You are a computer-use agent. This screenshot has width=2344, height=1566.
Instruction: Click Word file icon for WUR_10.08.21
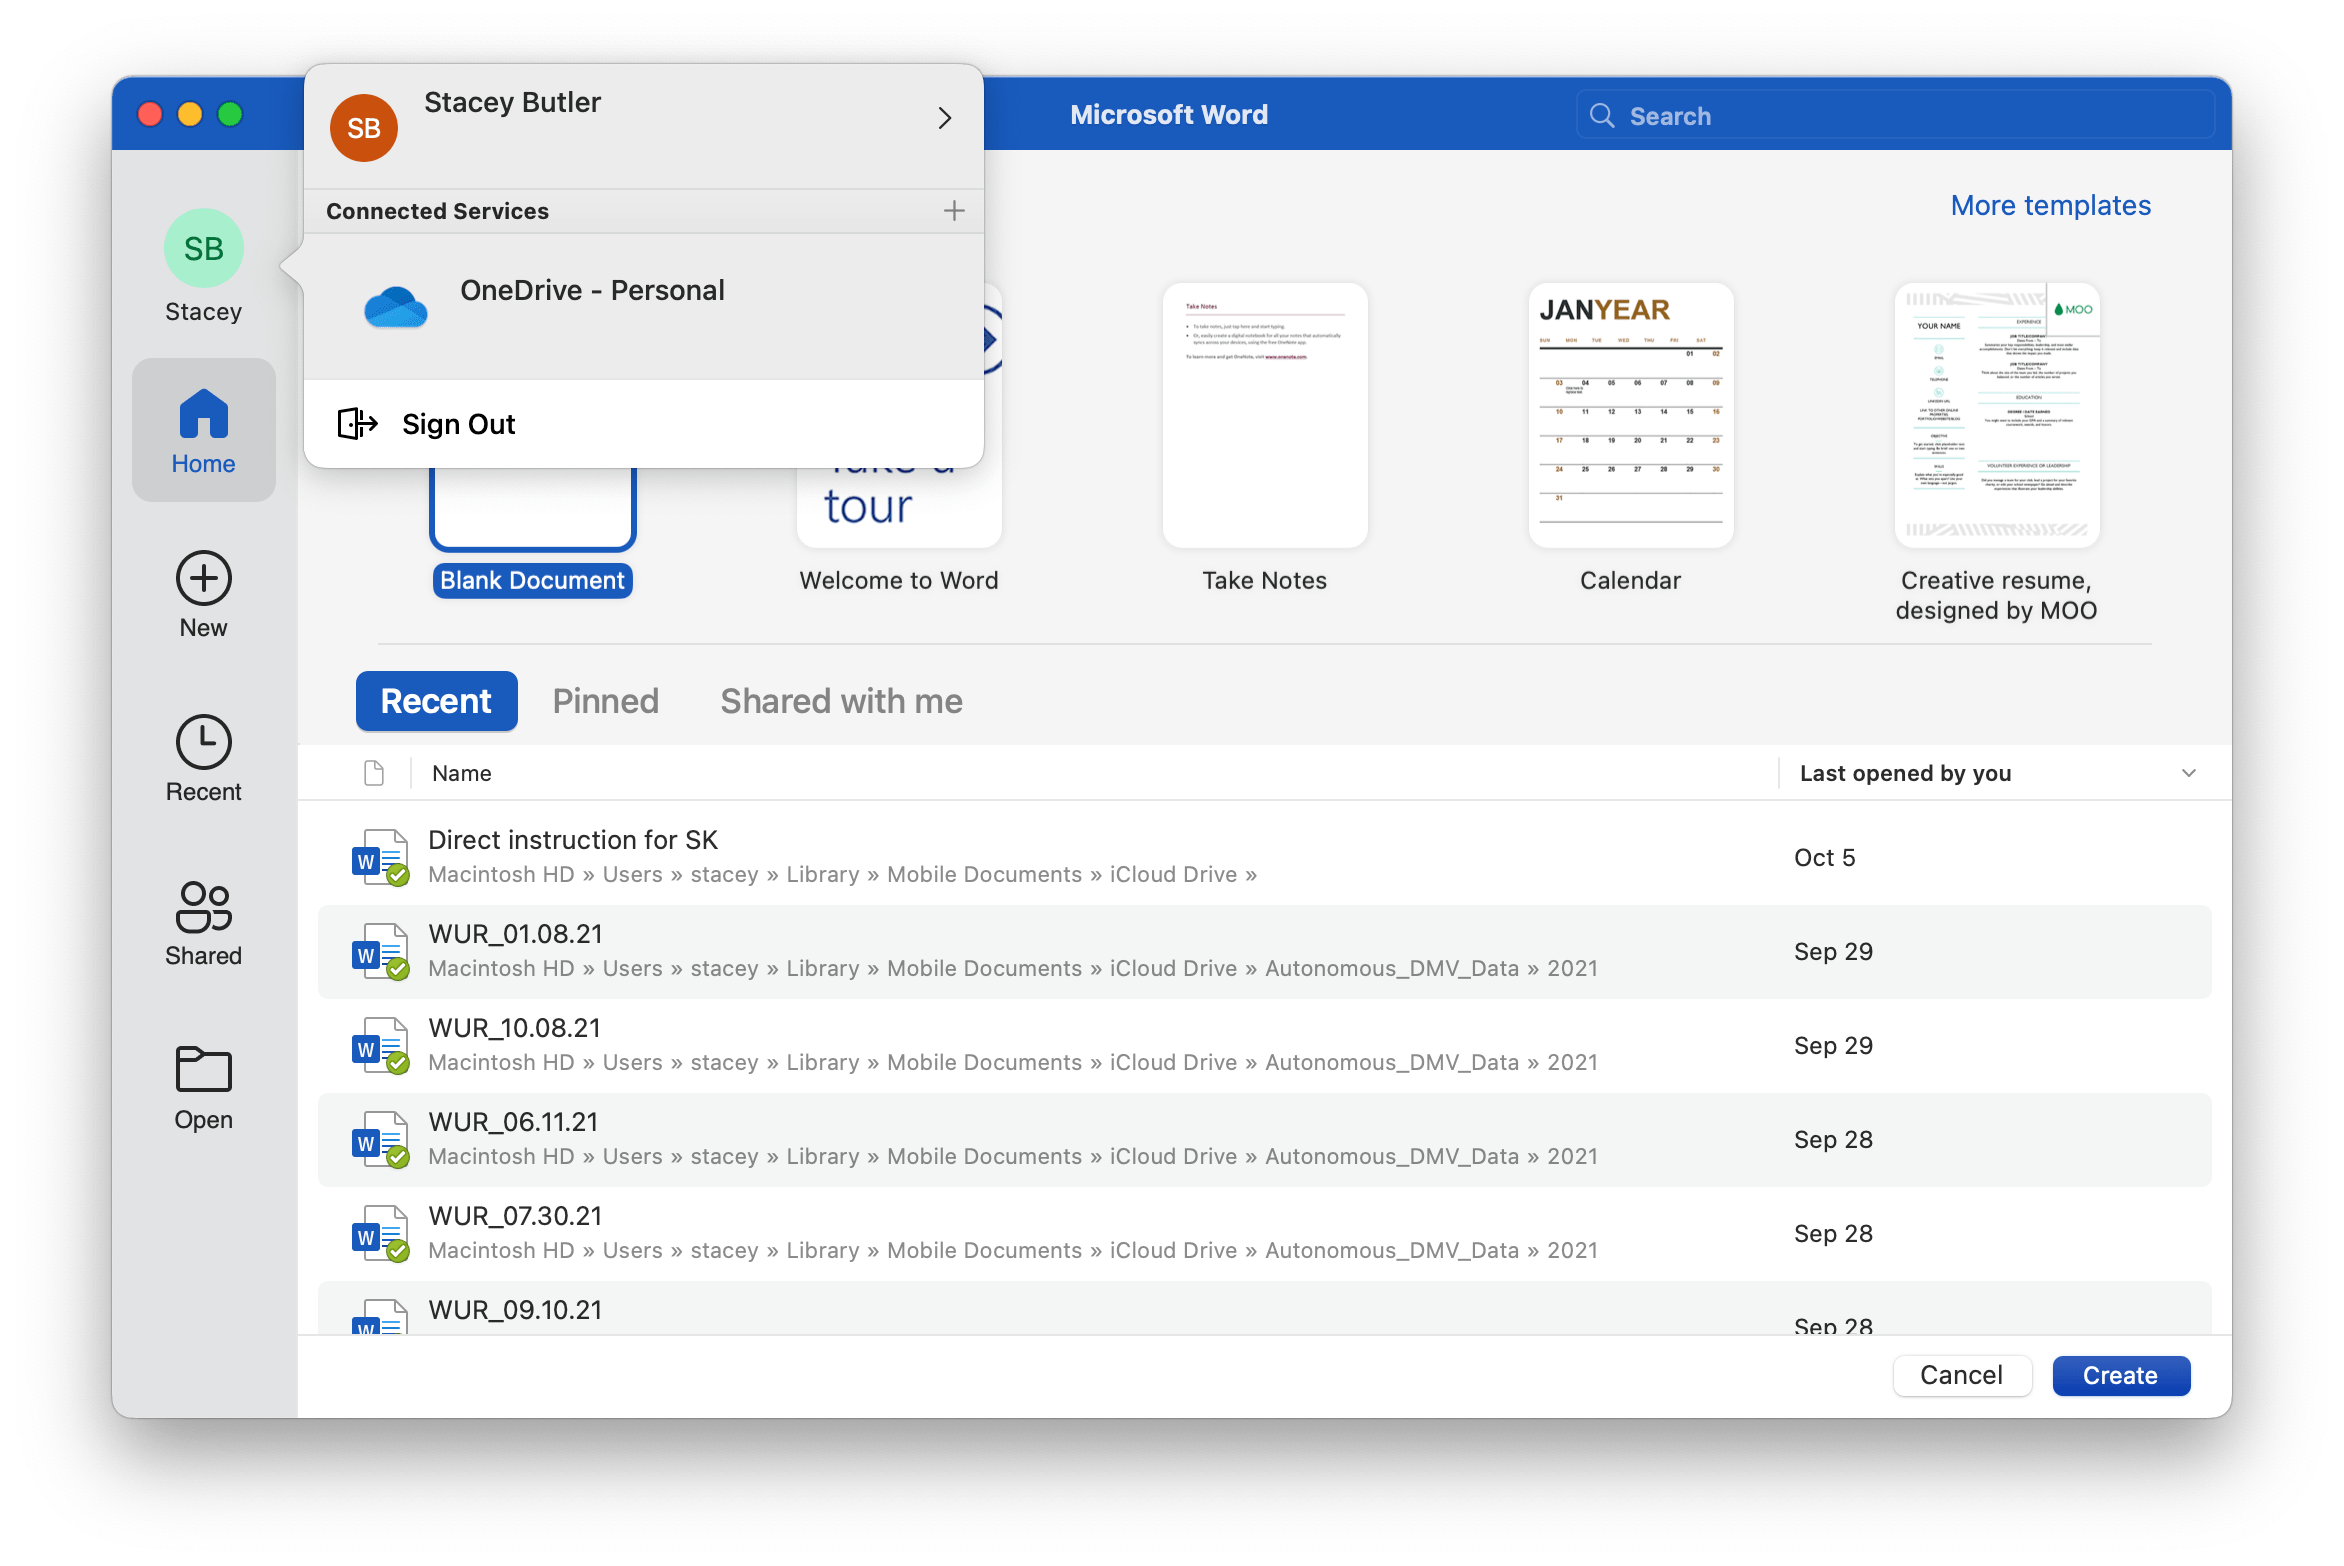380,1045
